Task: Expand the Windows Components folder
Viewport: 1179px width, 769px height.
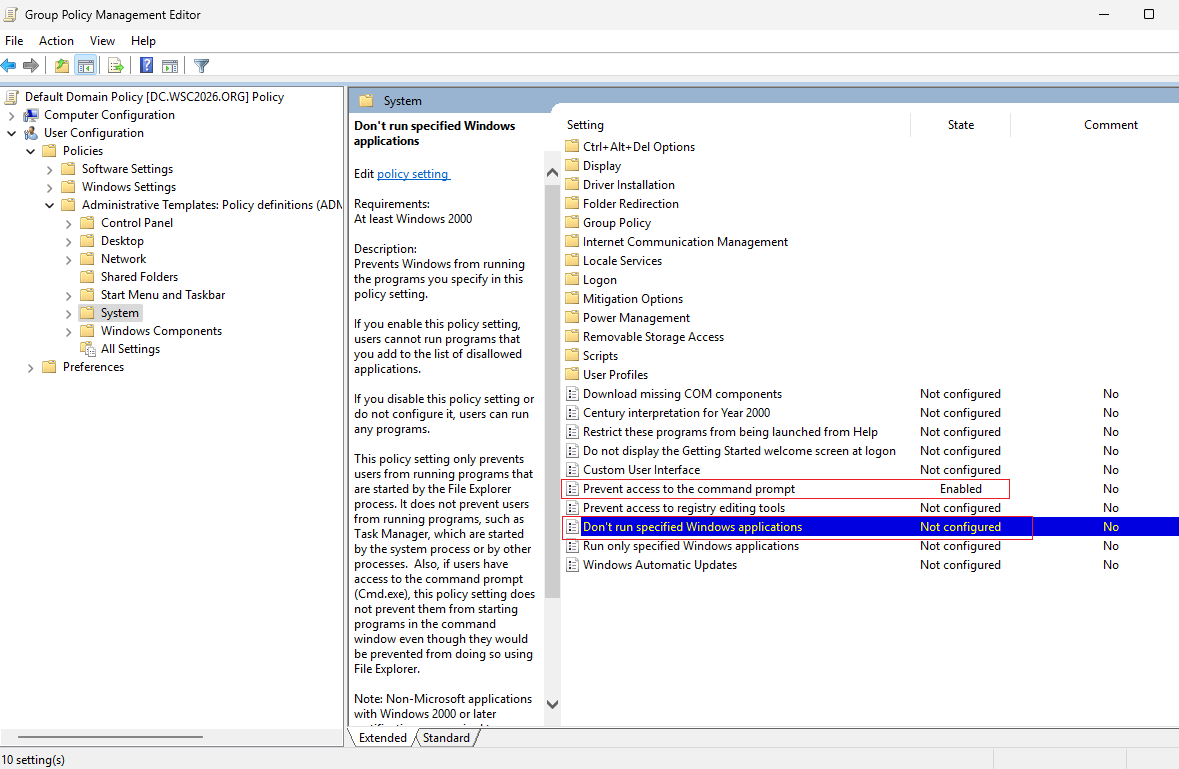Action: [68, 332]
